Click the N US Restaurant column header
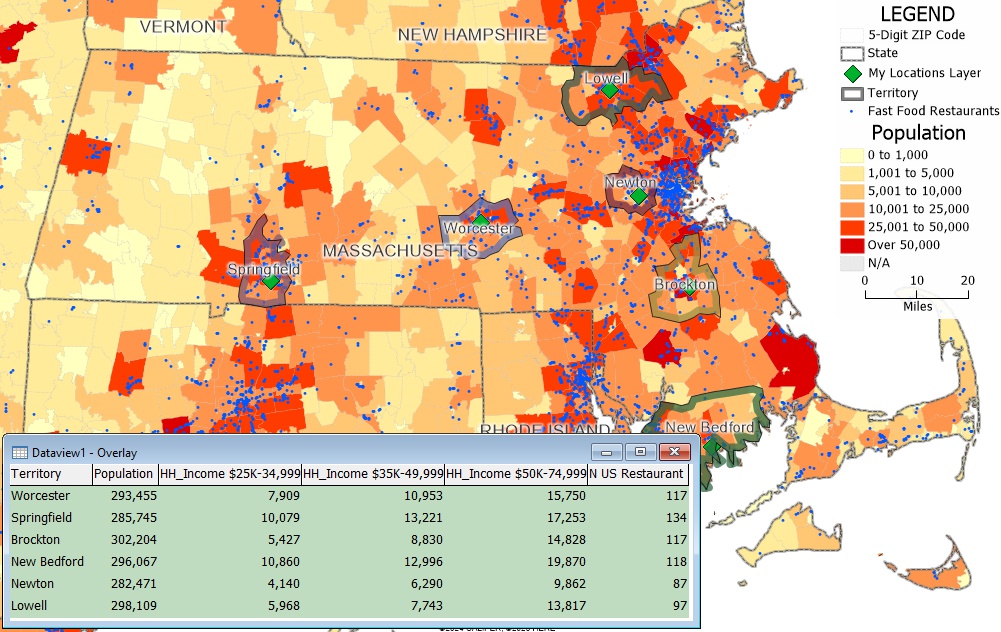1001x632 pixels. pos(637,474)
